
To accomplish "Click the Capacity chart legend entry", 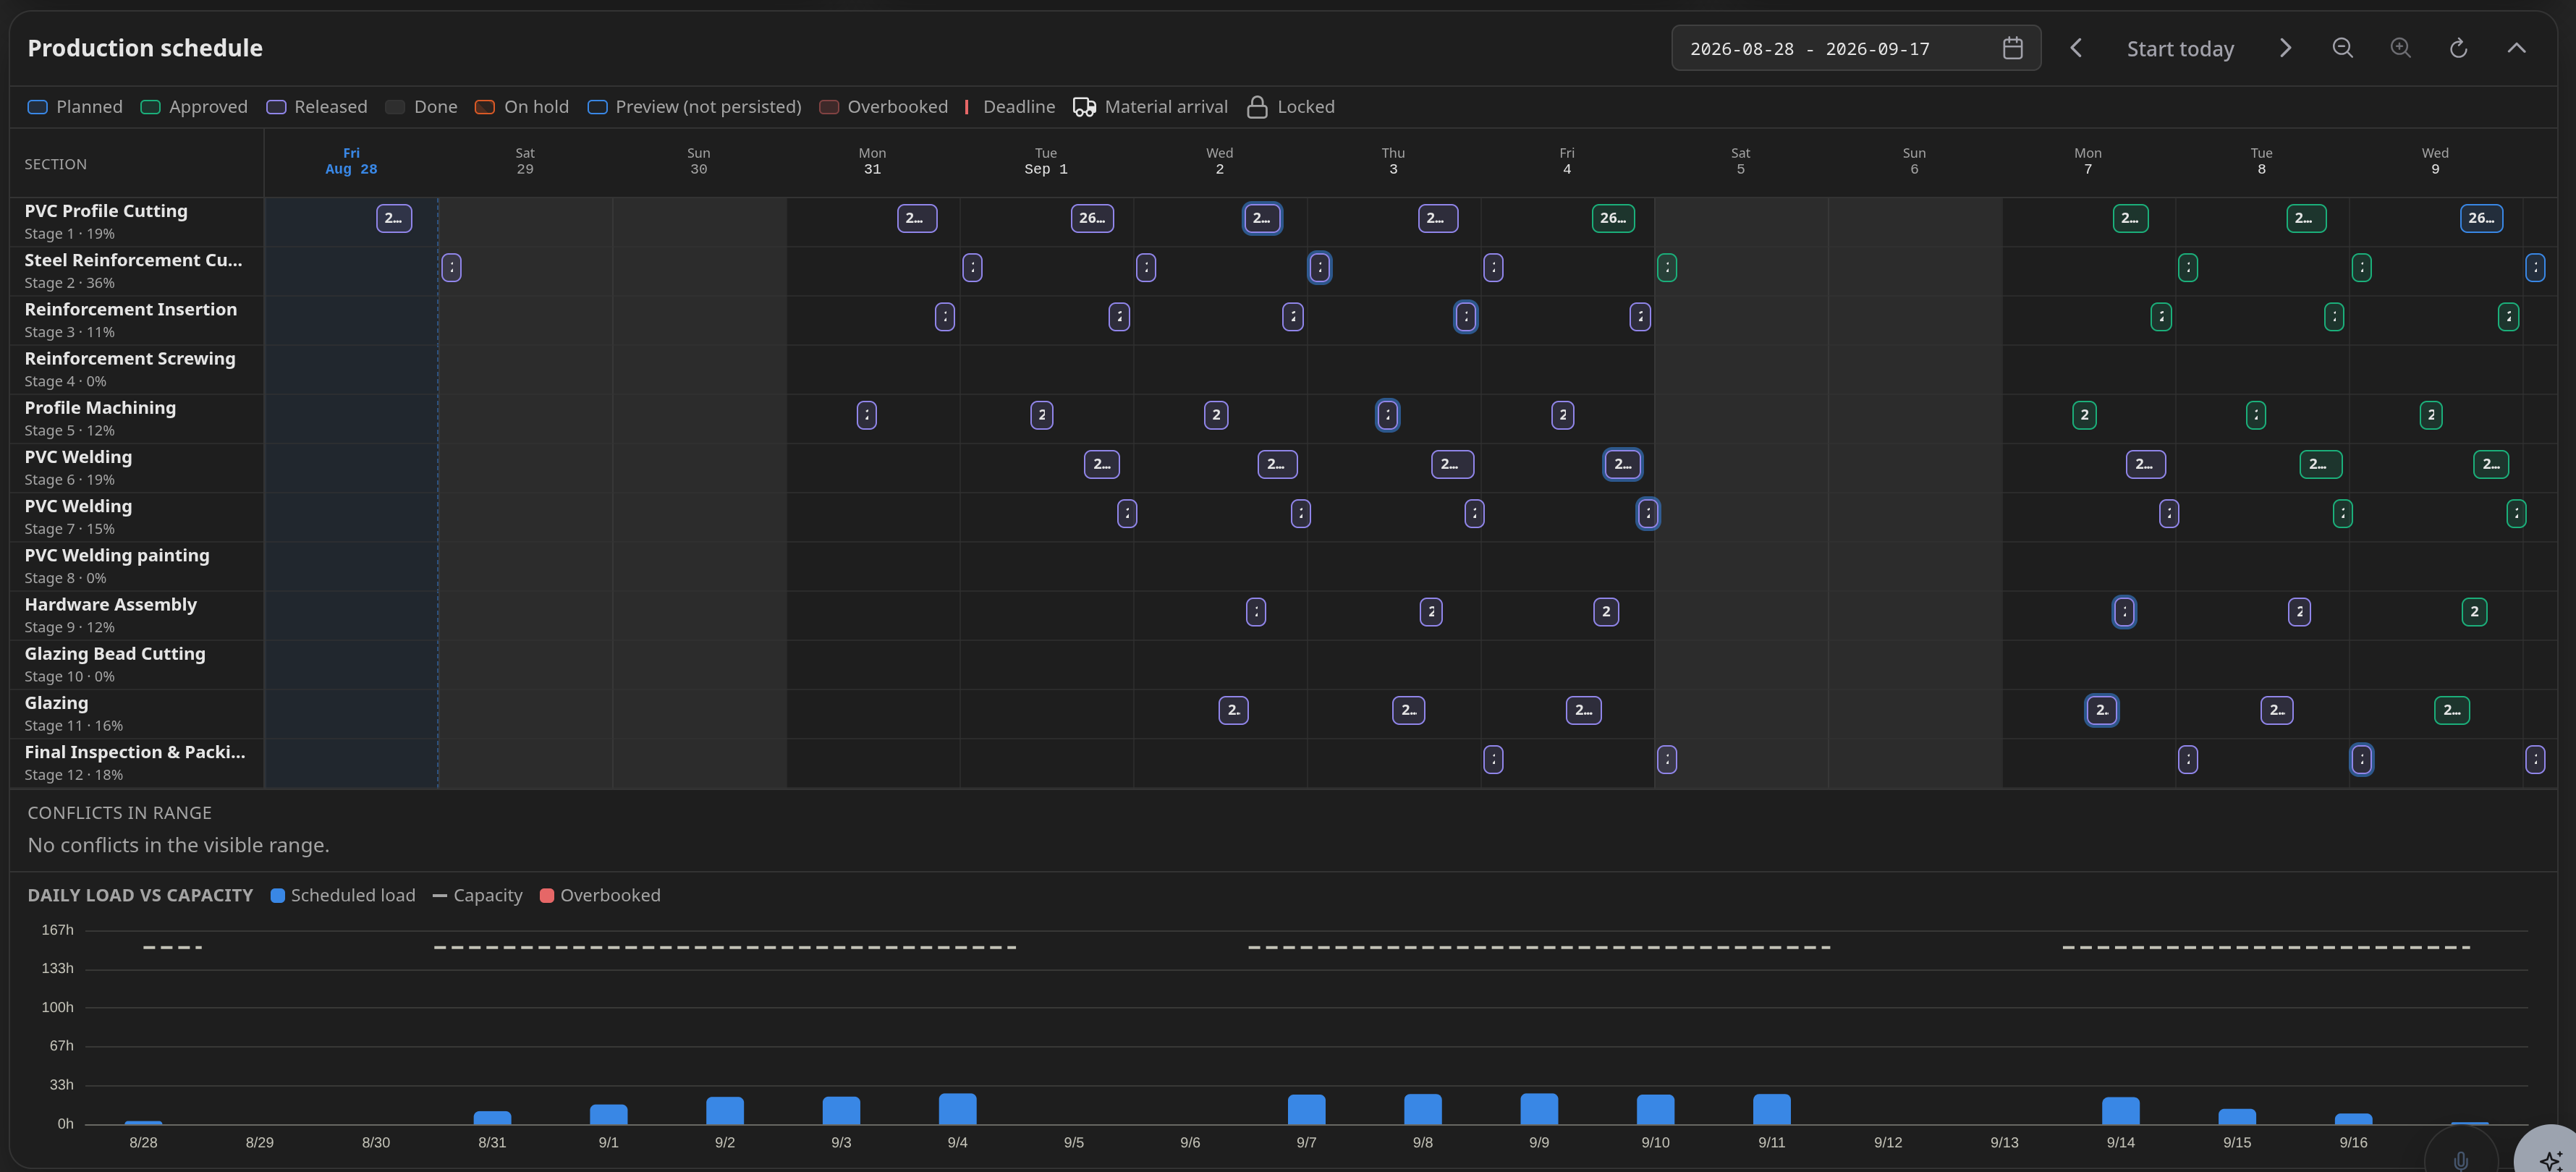I will pos(477,895).
